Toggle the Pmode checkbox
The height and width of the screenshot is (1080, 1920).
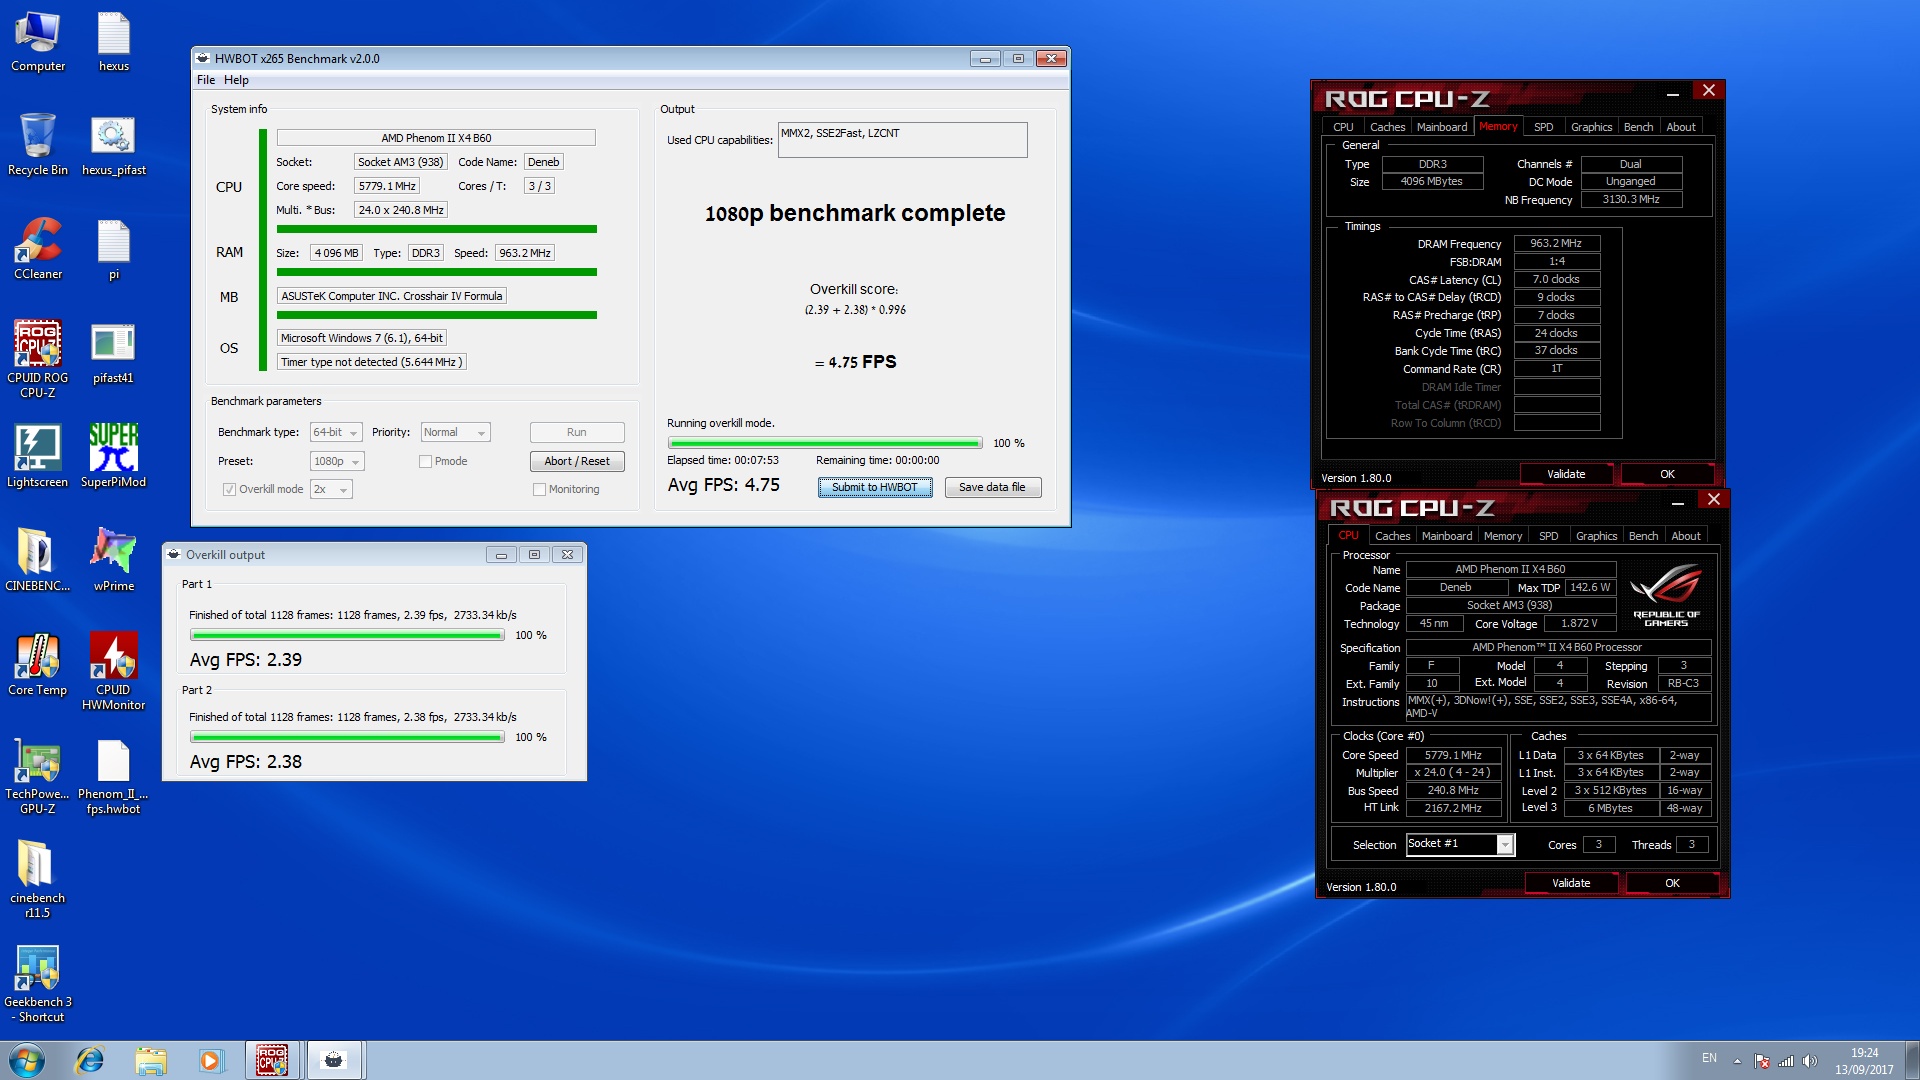tap(425, 461)
